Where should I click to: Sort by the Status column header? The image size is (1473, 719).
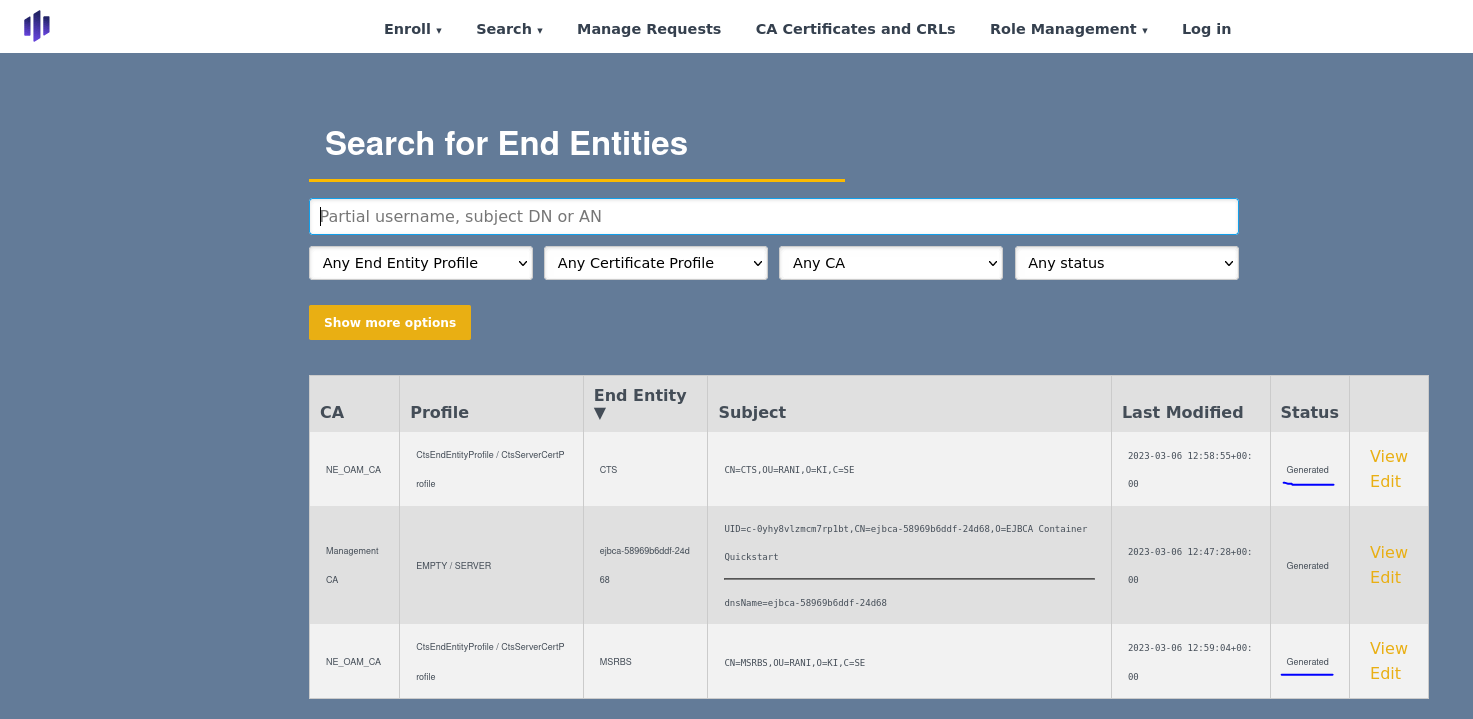pos(1309,412)
